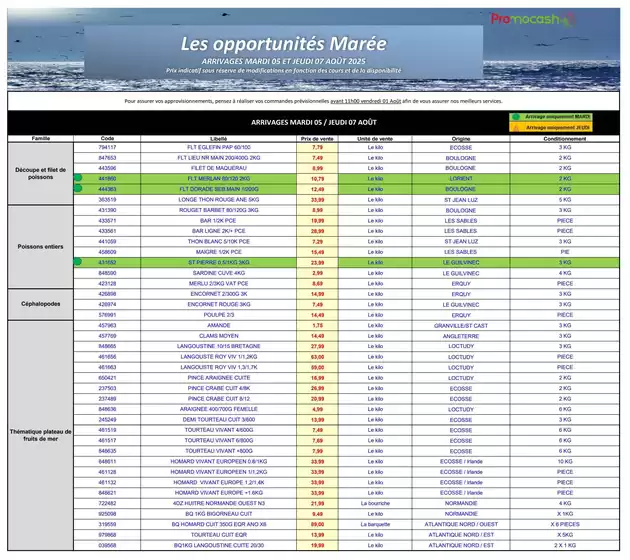Screen dimensions: 630x560
Task: Click 'FLT EGLEFIN PAP 60/100' label
Action: point(219,147)
